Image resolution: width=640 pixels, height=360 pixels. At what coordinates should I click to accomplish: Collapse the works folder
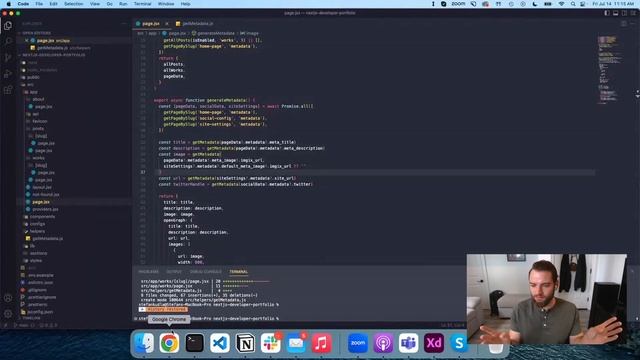[37, 158]
